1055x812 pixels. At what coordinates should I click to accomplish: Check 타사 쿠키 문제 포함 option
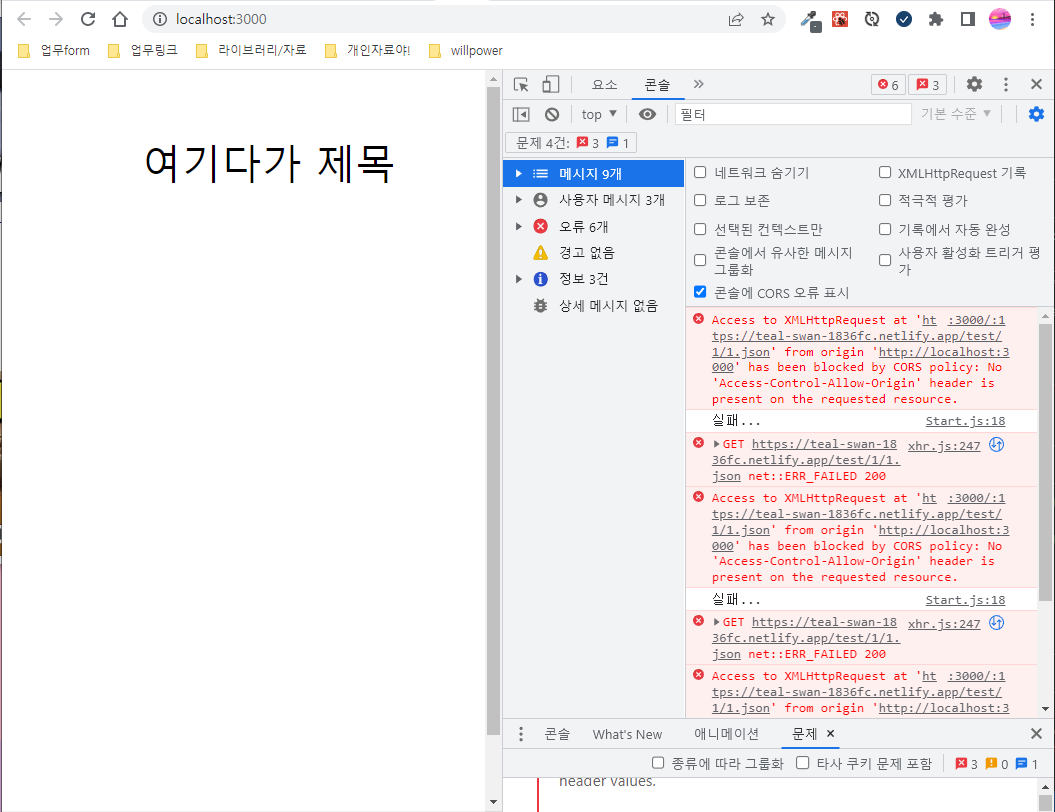click(802, 762)
